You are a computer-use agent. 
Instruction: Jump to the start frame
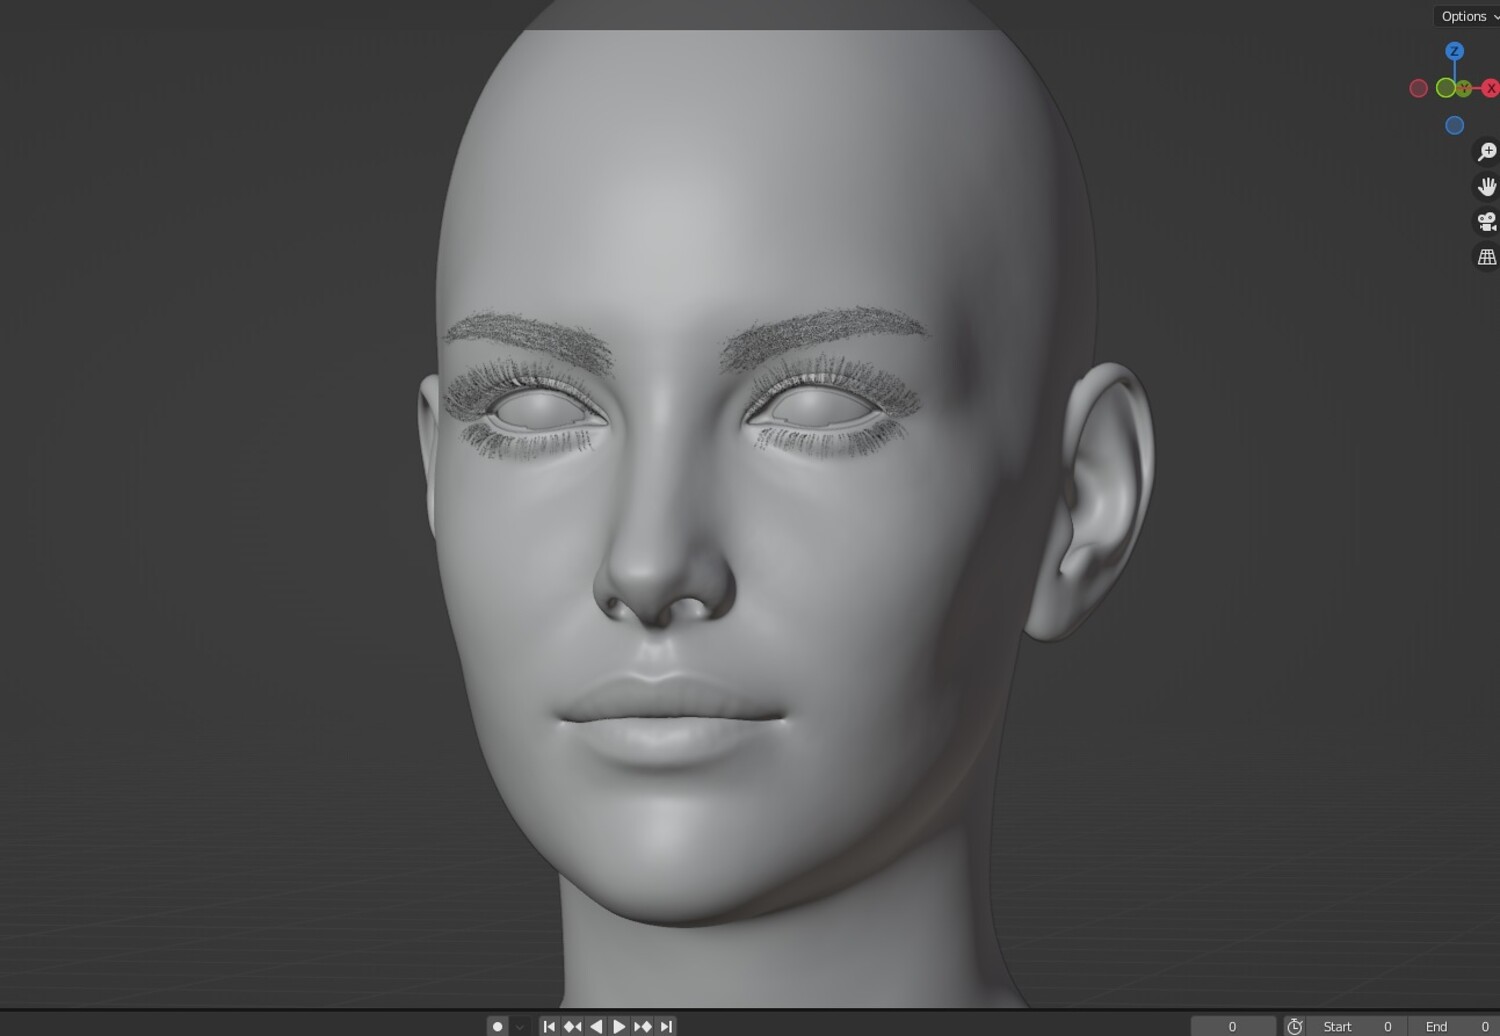(549, 1026)
